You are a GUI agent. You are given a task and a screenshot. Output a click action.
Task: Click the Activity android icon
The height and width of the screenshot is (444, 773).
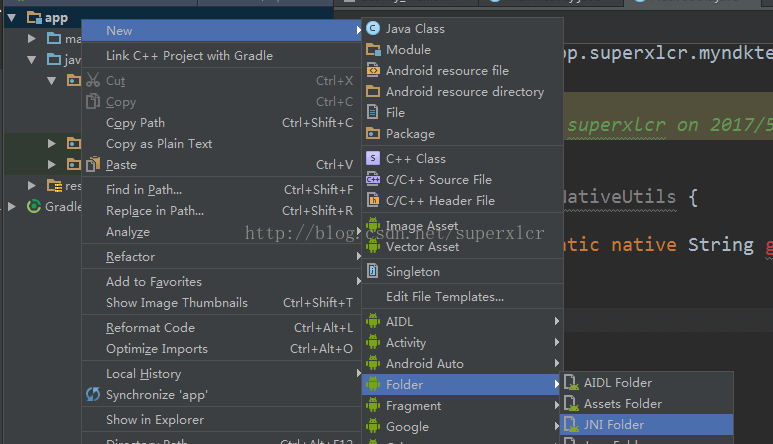click(373, 342)
